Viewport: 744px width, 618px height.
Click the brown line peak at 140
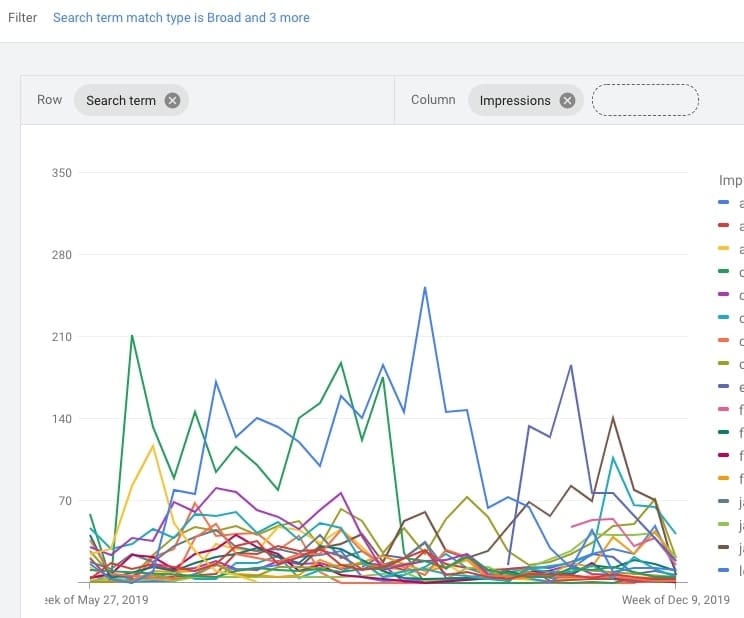[613, 418]
